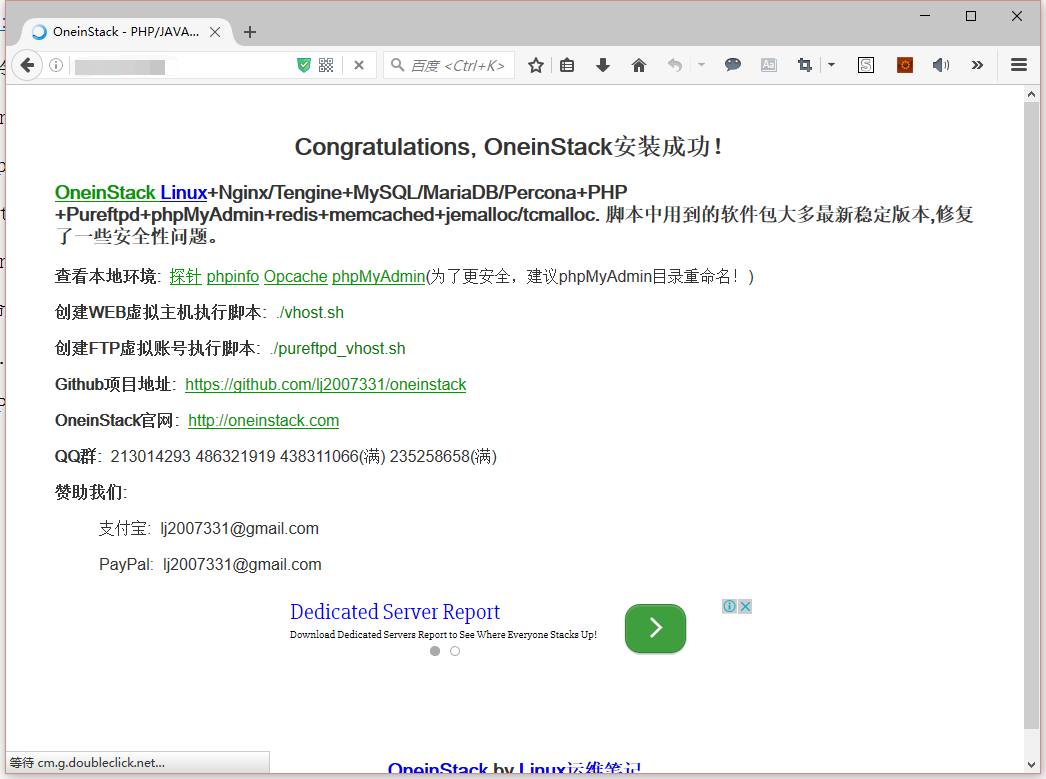
Task: Open site information icon in address bar
Action: [x=56, y=65]
